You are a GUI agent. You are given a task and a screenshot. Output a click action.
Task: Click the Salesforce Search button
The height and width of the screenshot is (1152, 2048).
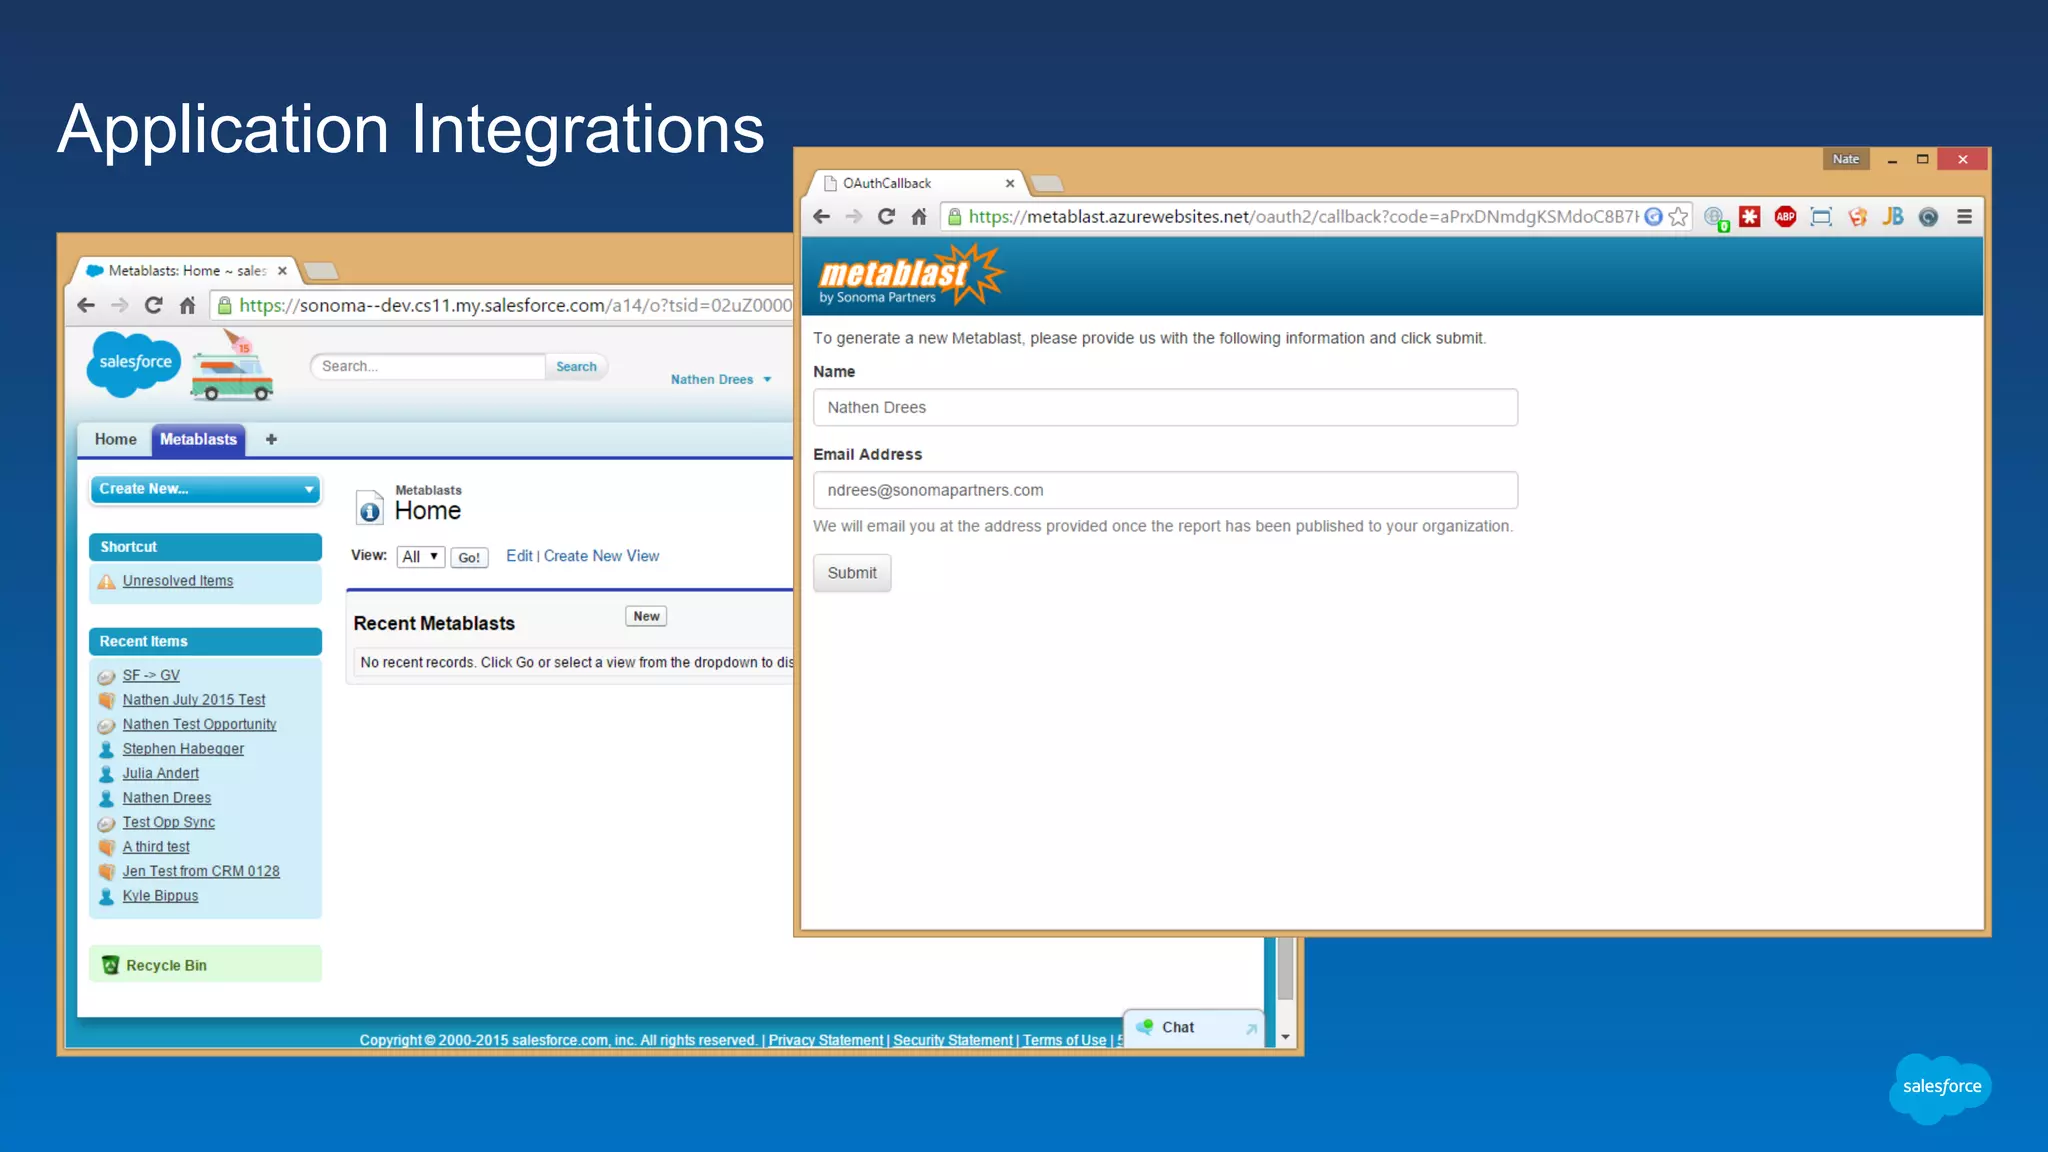point(576,367)
